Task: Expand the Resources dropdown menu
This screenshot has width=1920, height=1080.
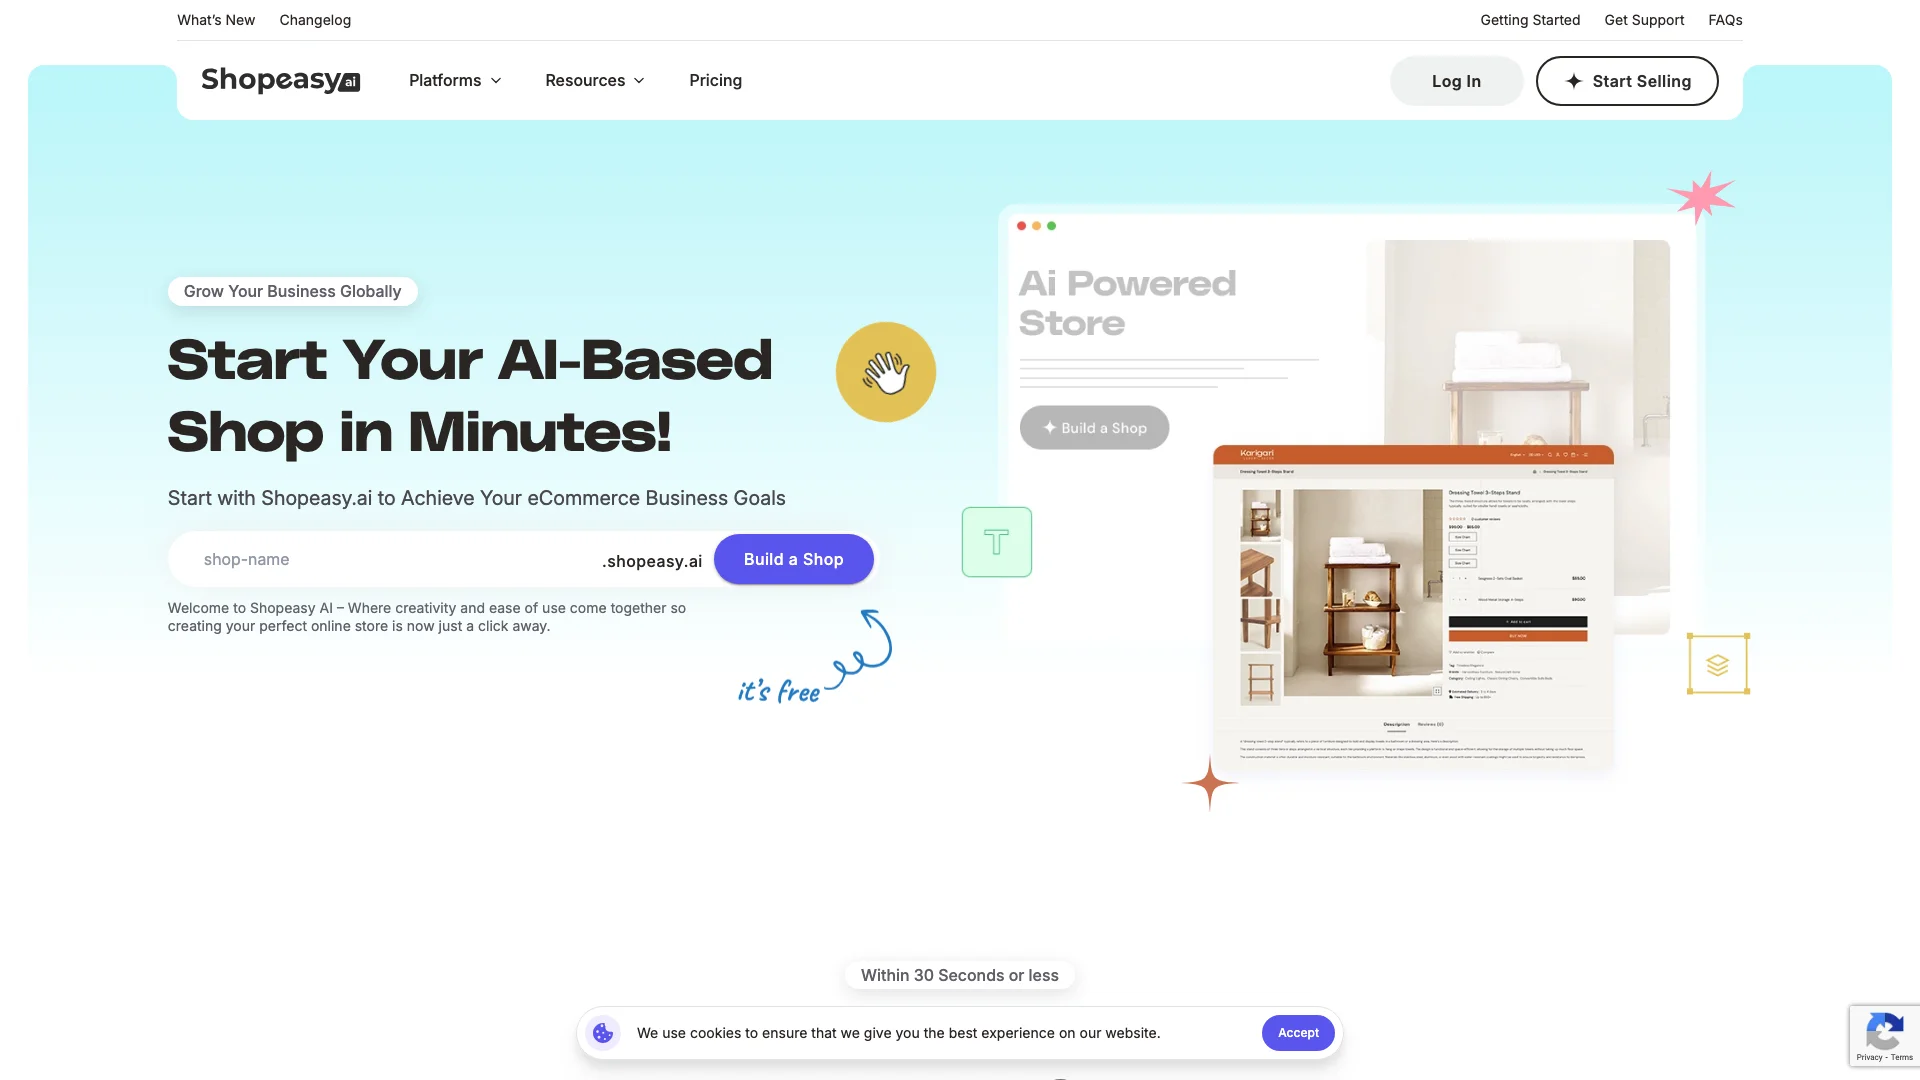Action: [593, 80]
